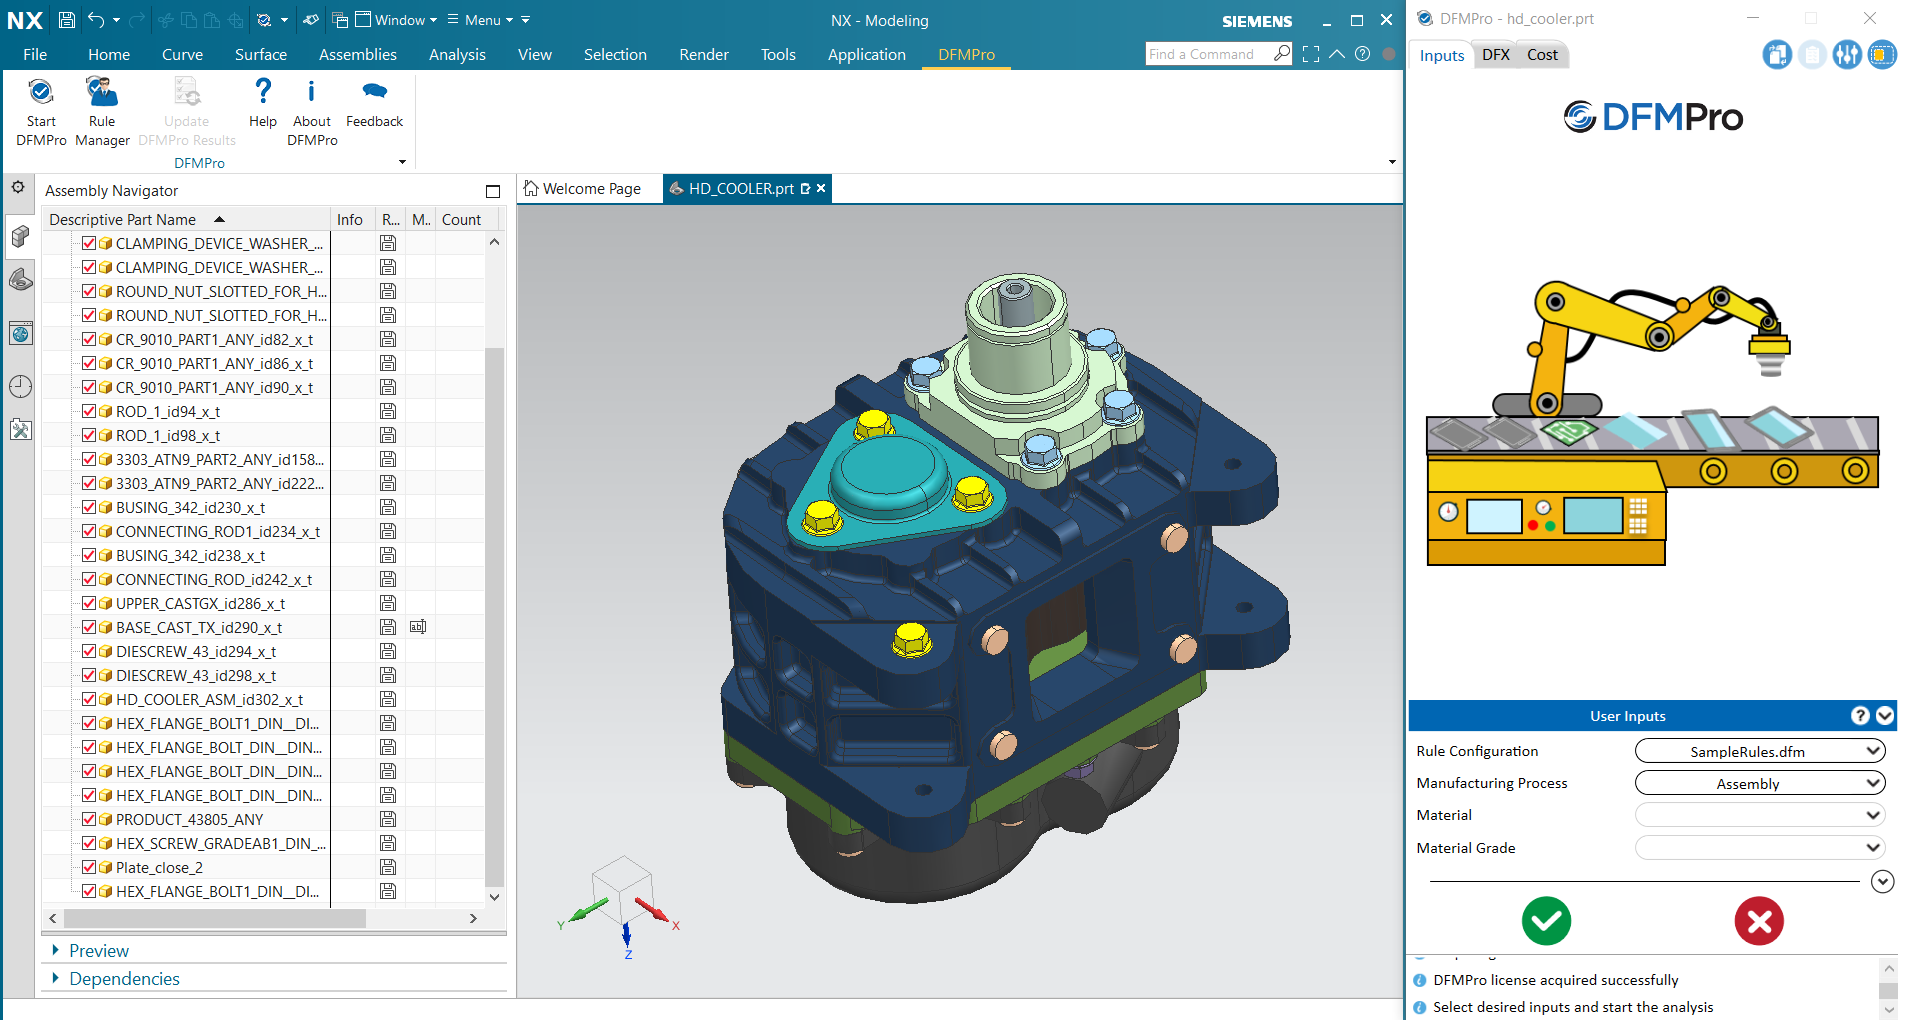Switch to the Welcome Page tab
The width and height of the screenshot is (1914, 1020).
pyautogui.click(x=582, y=188)
